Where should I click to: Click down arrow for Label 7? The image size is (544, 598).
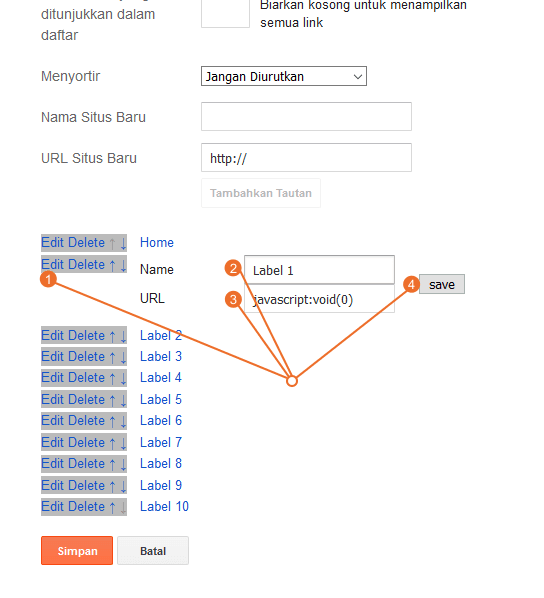point(123,443)
